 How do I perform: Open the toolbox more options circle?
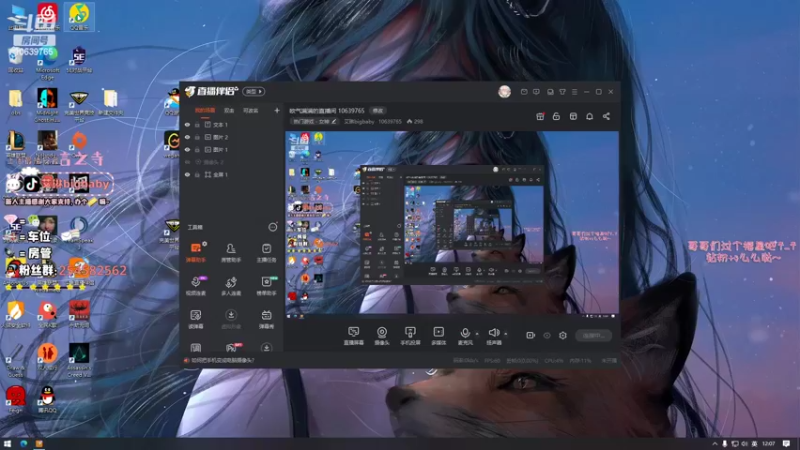click(x=273, y=227)
